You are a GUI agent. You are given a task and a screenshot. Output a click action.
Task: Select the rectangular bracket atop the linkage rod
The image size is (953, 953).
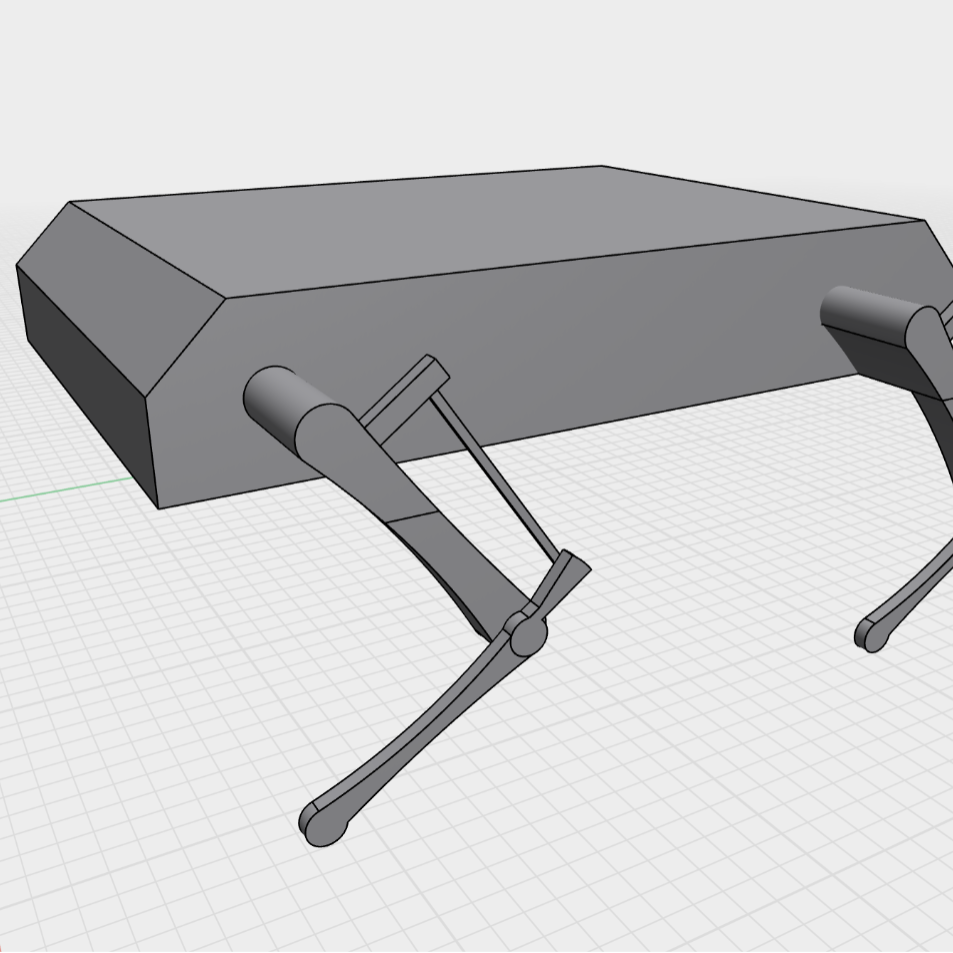coord(406,398)
